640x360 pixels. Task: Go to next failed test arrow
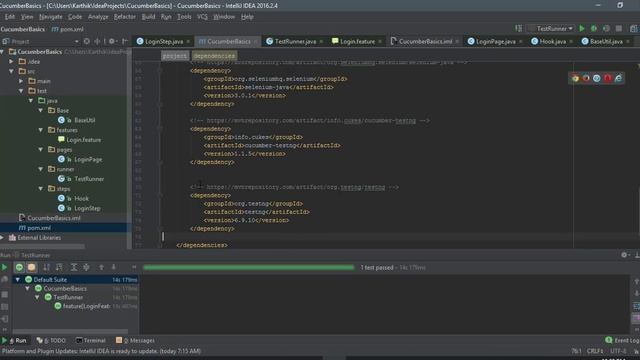click(113, 267)
